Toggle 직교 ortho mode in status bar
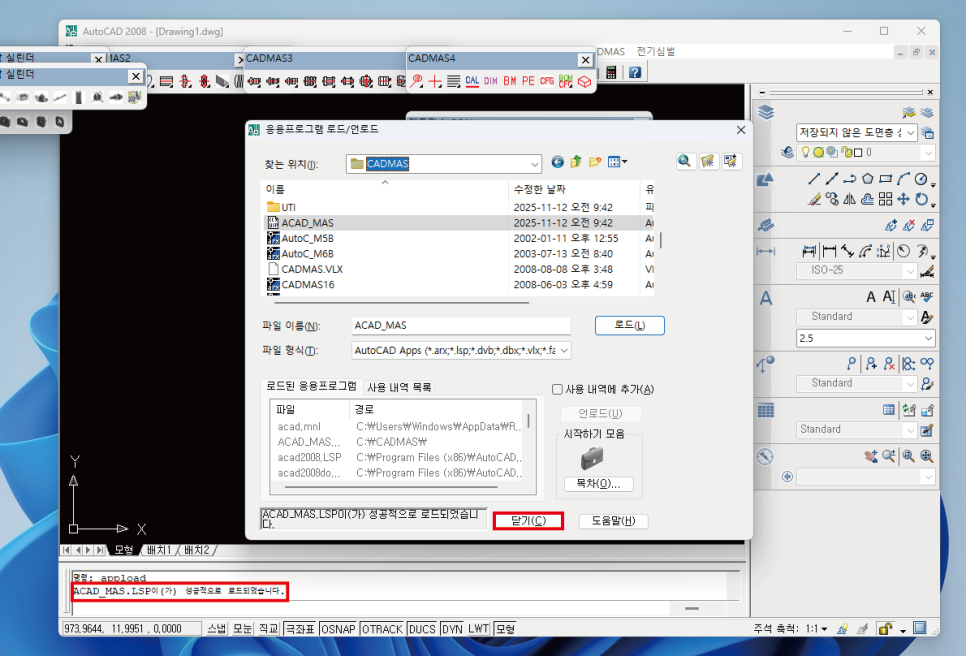 pos(269,629)
